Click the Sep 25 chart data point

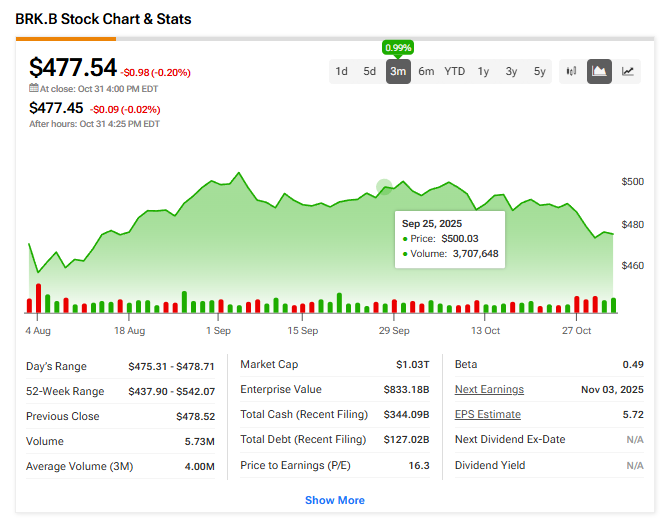point(385,186)
